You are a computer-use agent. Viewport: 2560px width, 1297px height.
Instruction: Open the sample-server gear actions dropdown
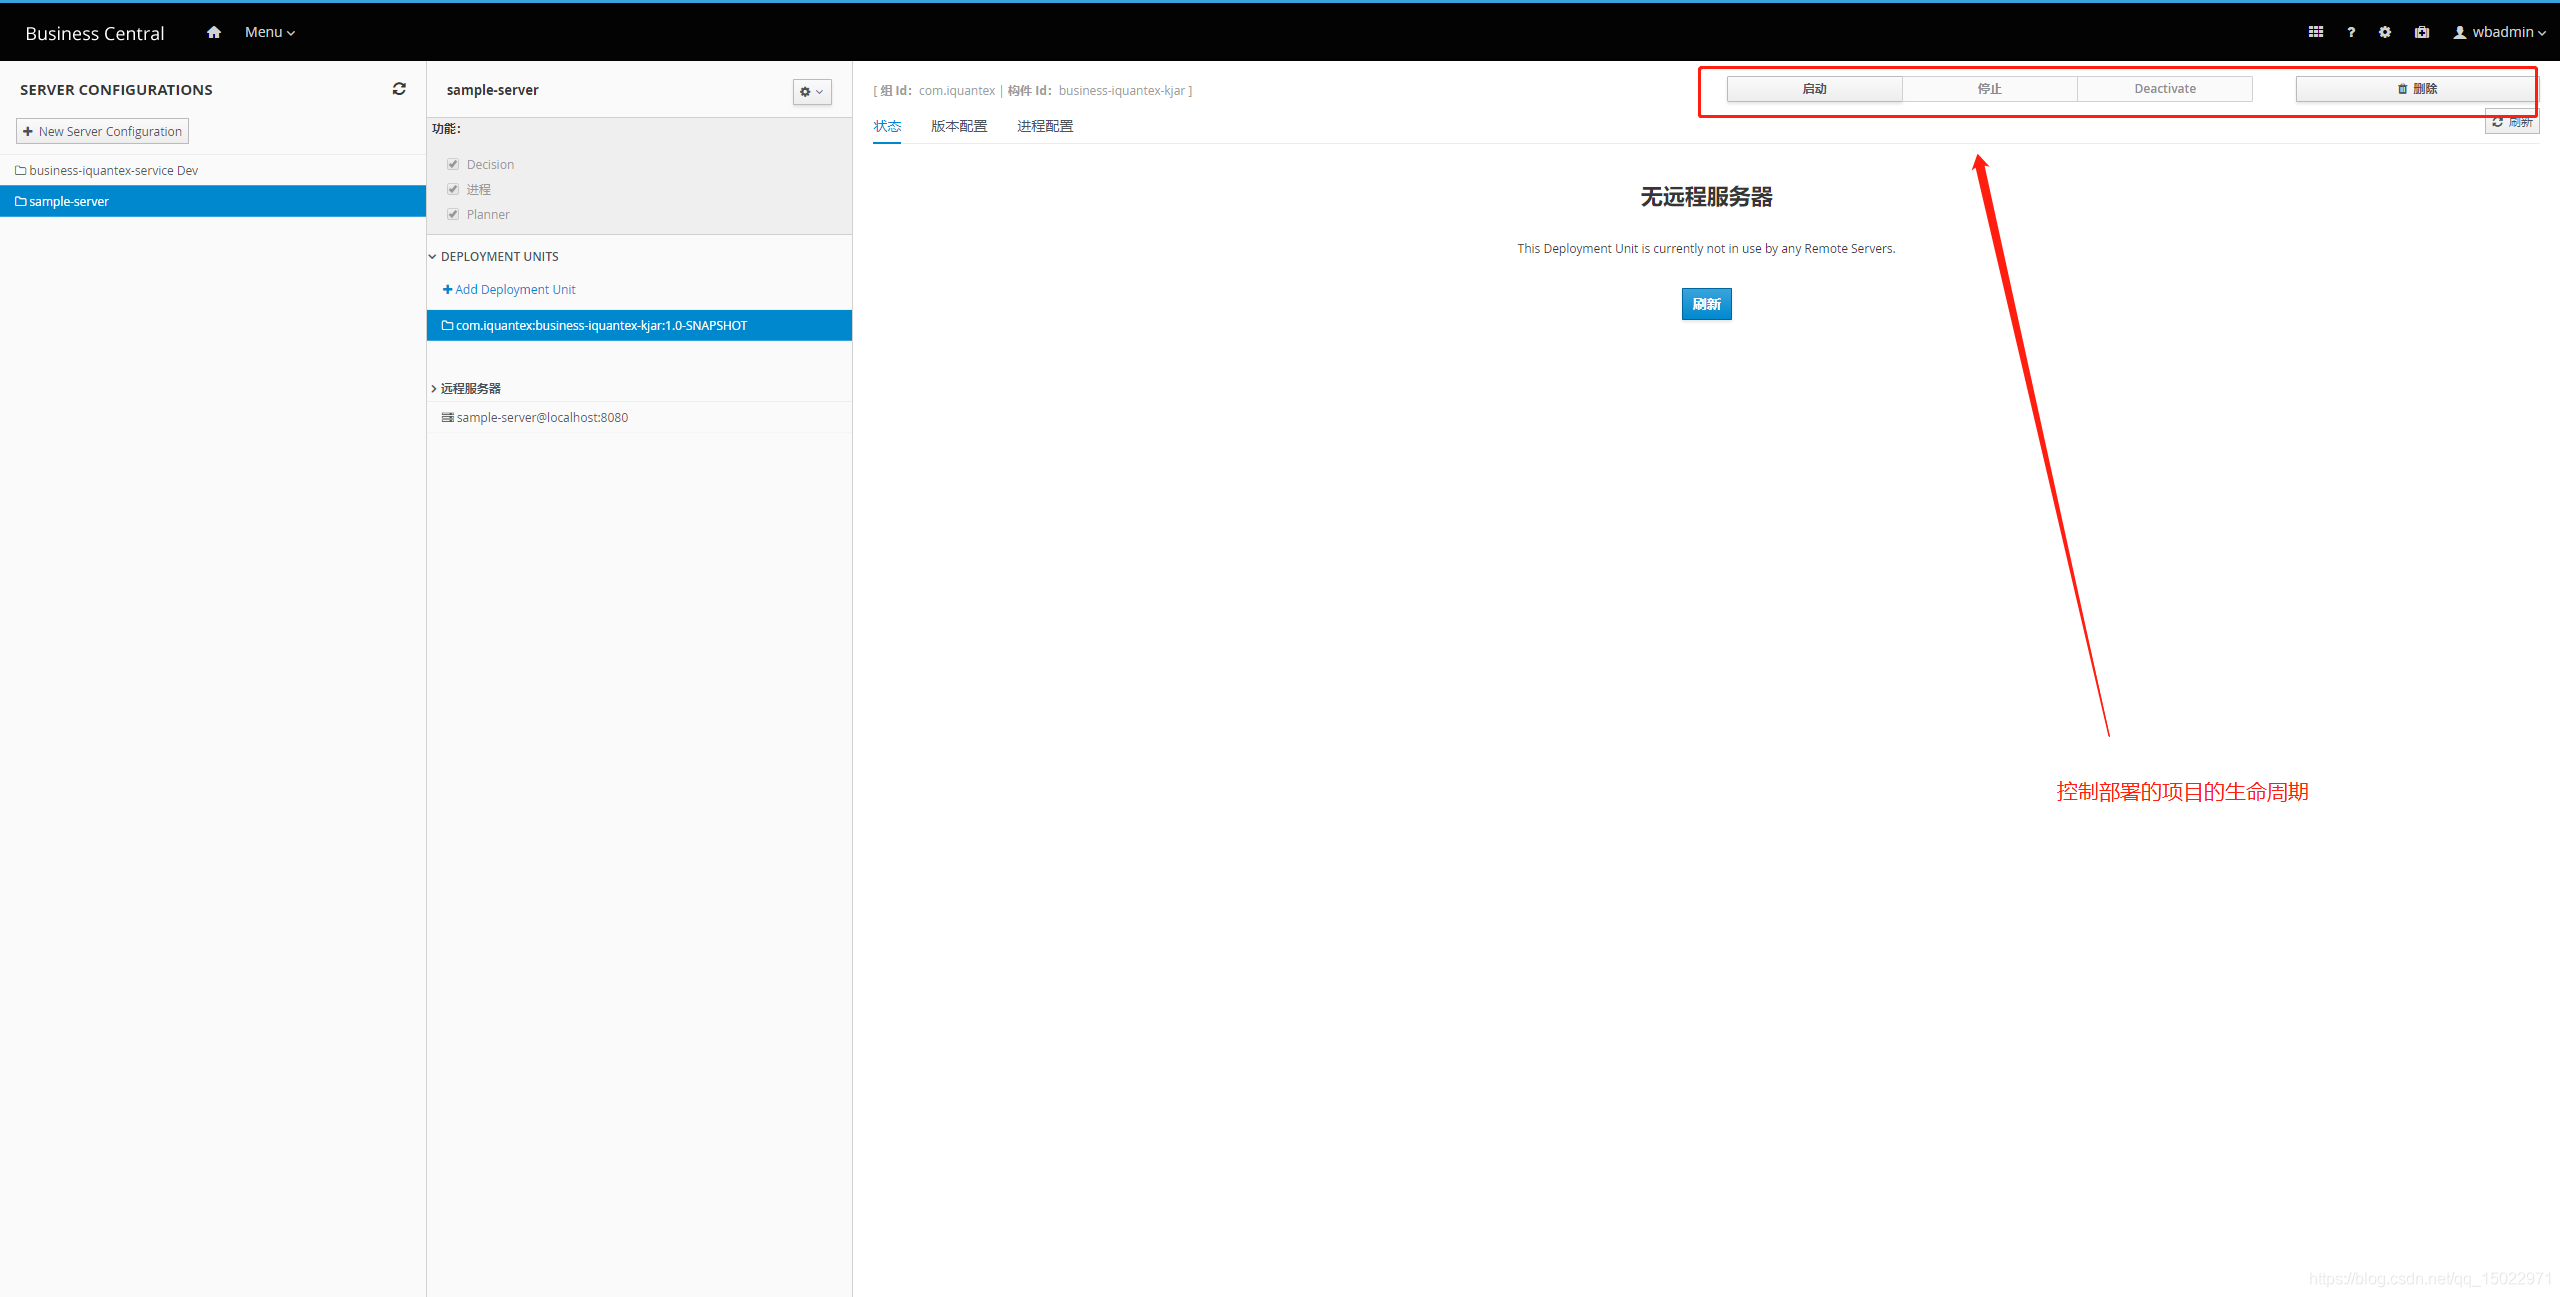811,92
